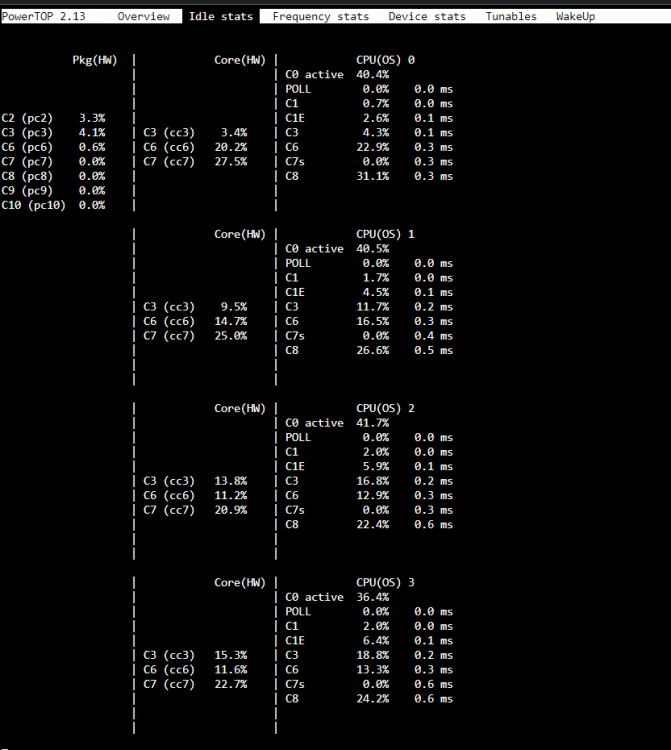671x750 pixels.
Task: Click core C6 (cc6) 20.2% value
Action: click(231, 147)
